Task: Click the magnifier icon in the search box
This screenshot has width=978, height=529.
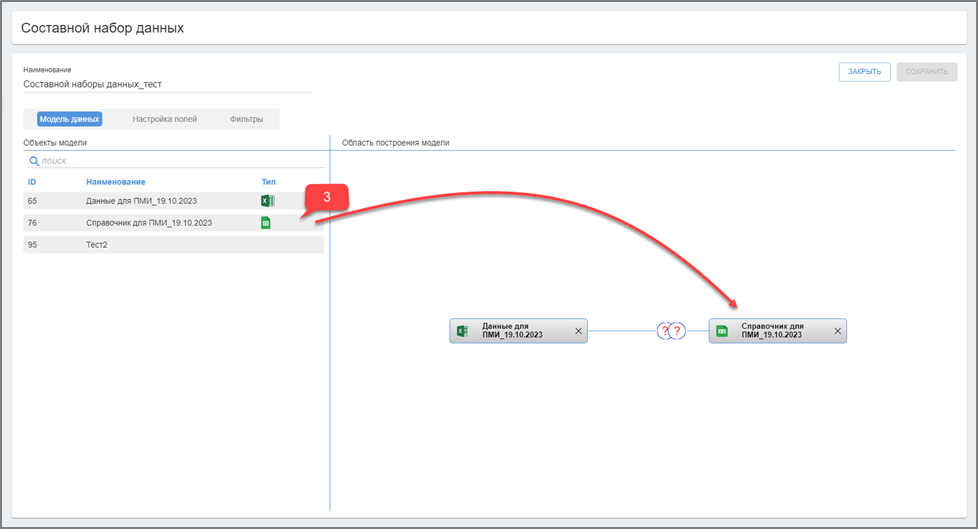Action: [x=33, y=160]
